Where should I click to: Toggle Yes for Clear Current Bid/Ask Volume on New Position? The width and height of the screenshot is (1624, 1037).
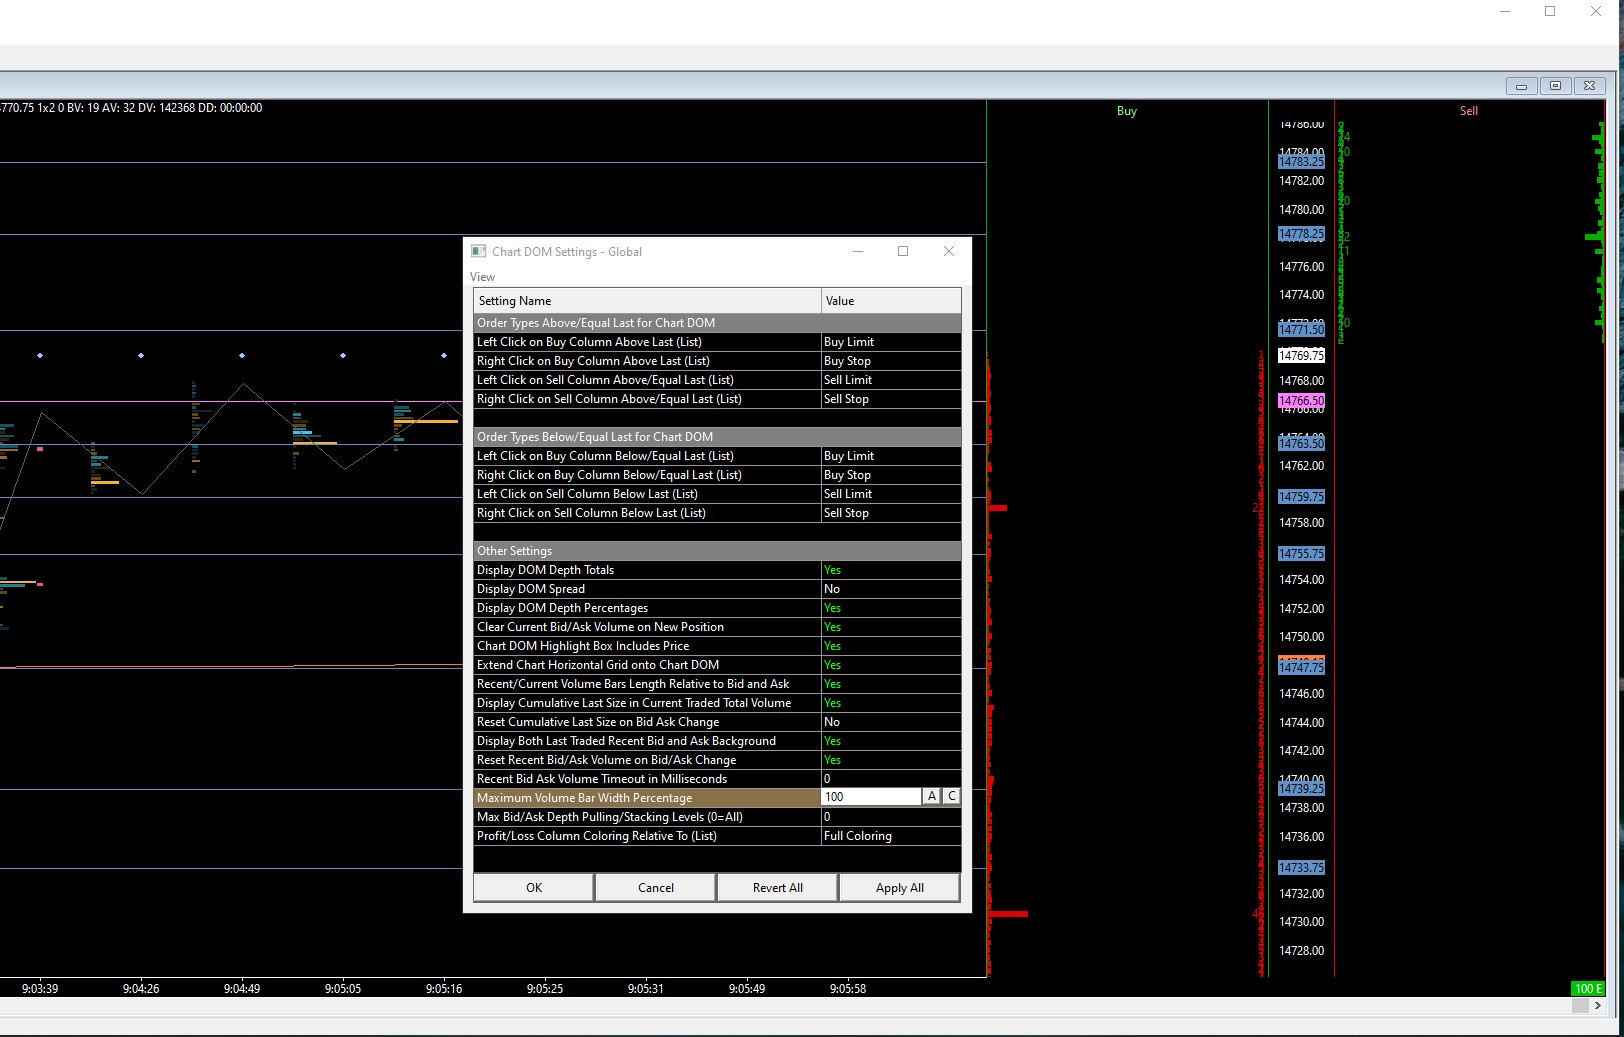click(x=891, y=627)
